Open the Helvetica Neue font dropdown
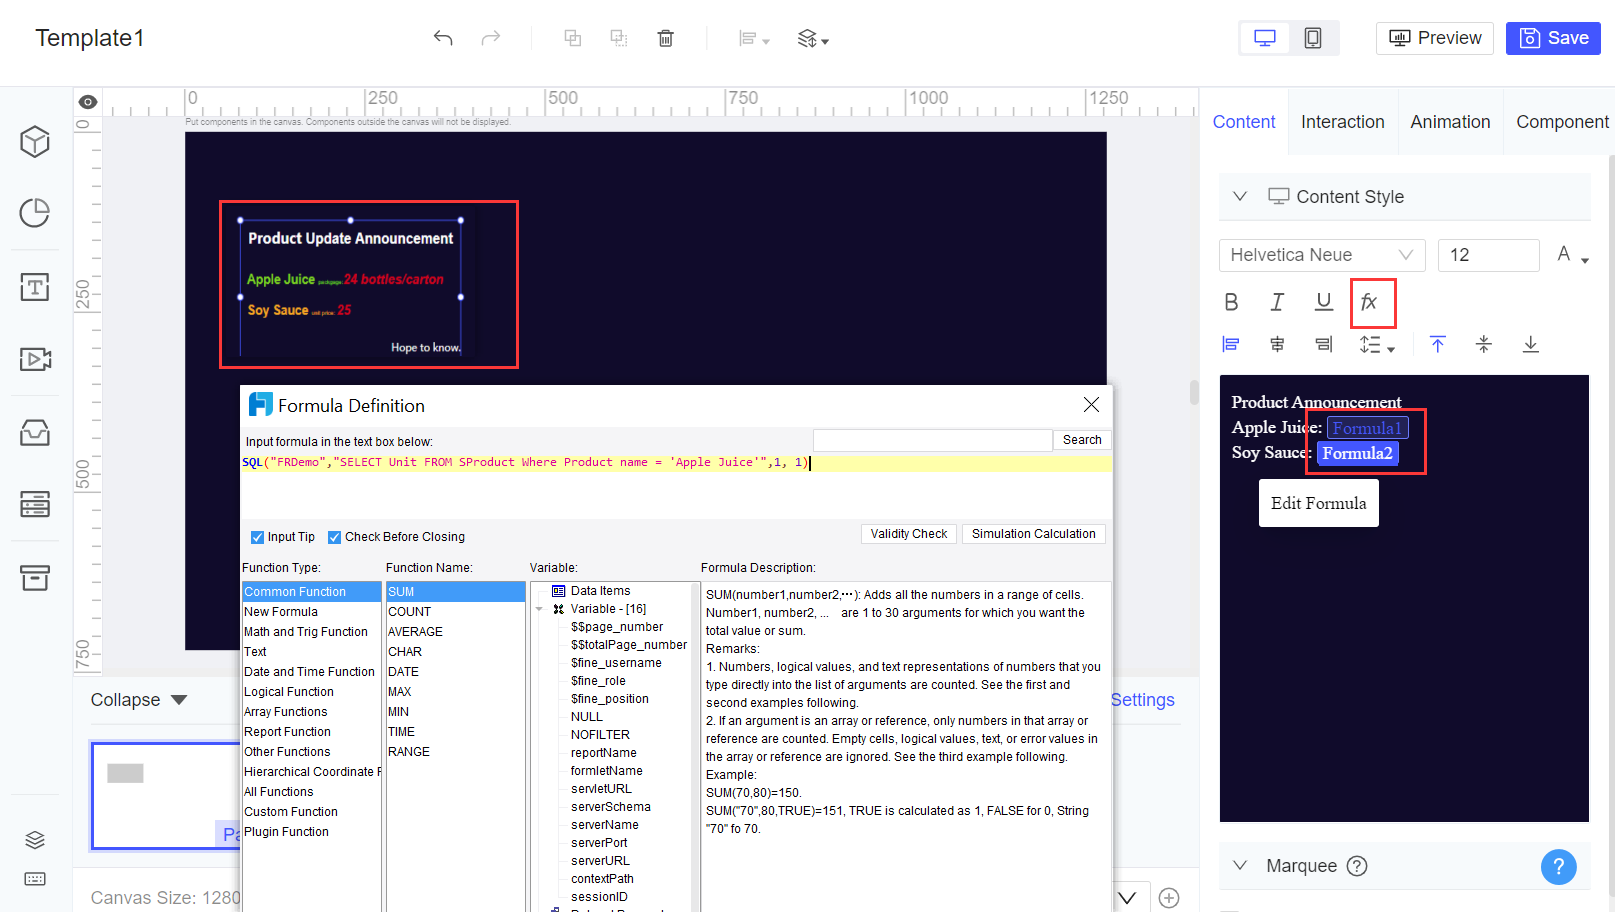1615x912 pixels. point(1322,255)
